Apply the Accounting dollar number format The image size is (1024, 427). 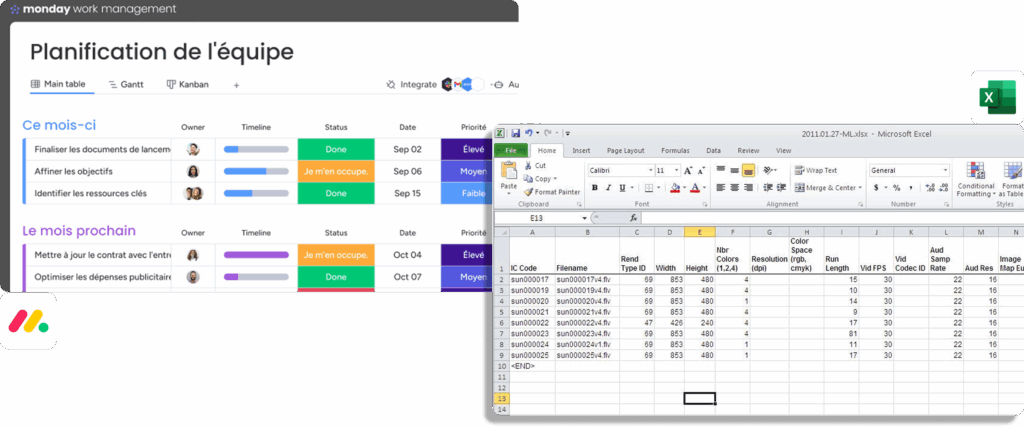pyautogui.click(x=876, y=188)
